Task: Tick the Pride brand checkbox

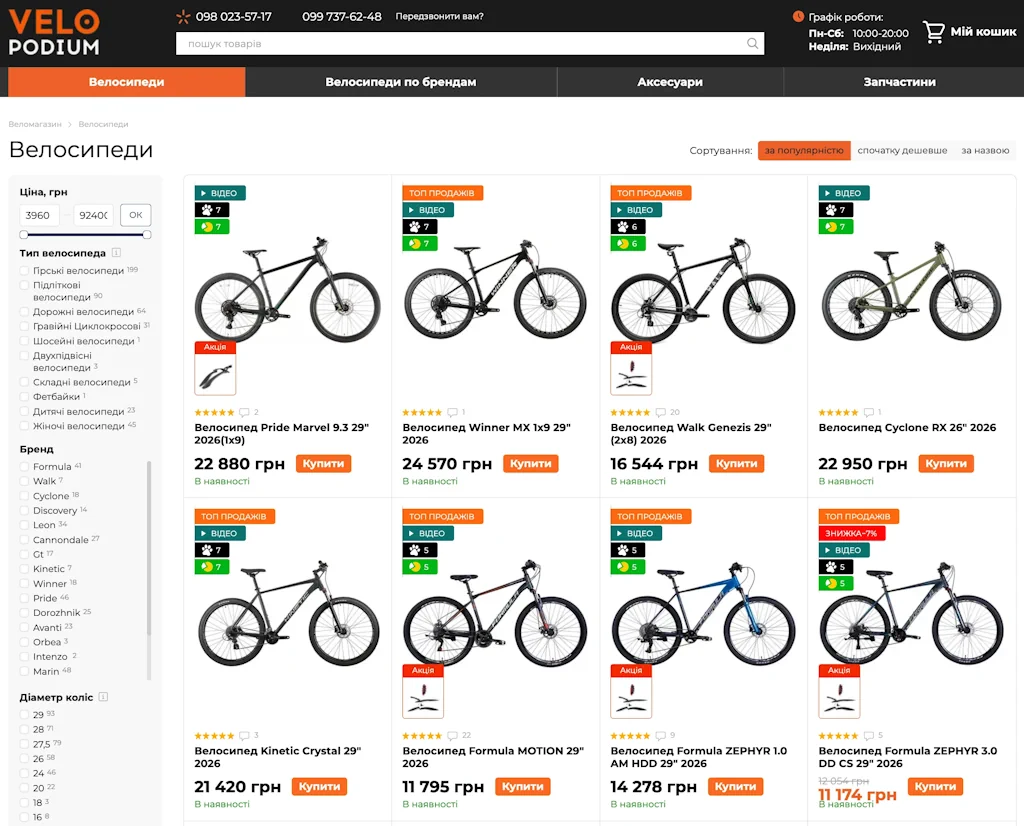Action: pyautogui.click(x=24, y=598)
